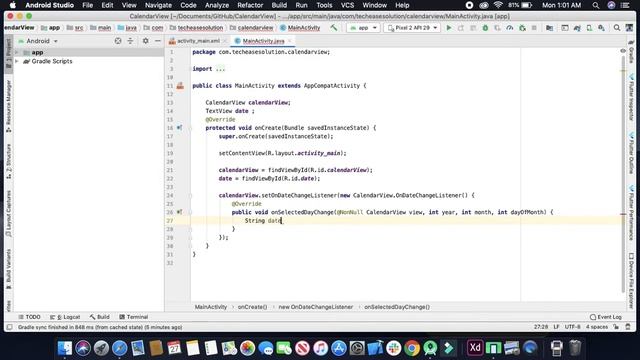Click the override gutter marker on line 26

pos(179,212)
